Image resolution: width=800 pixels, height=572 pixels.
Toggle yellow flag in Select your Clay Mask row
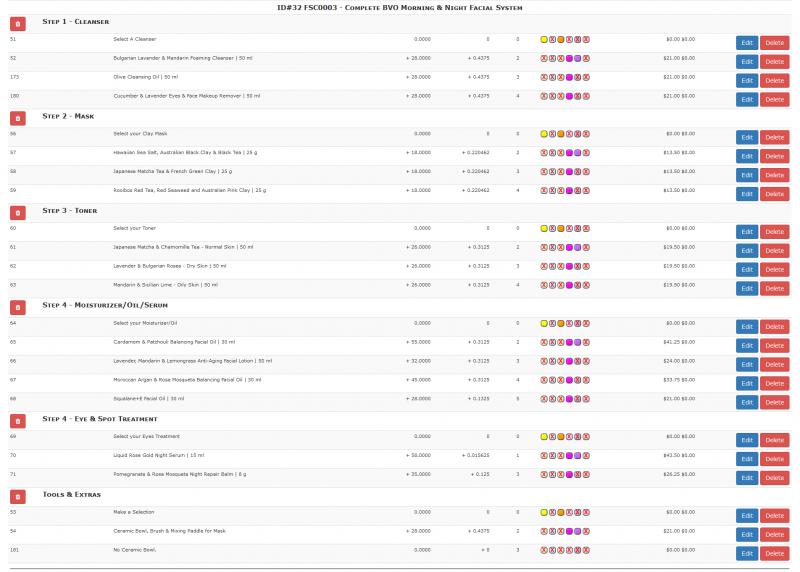click(x=544, y=134)
